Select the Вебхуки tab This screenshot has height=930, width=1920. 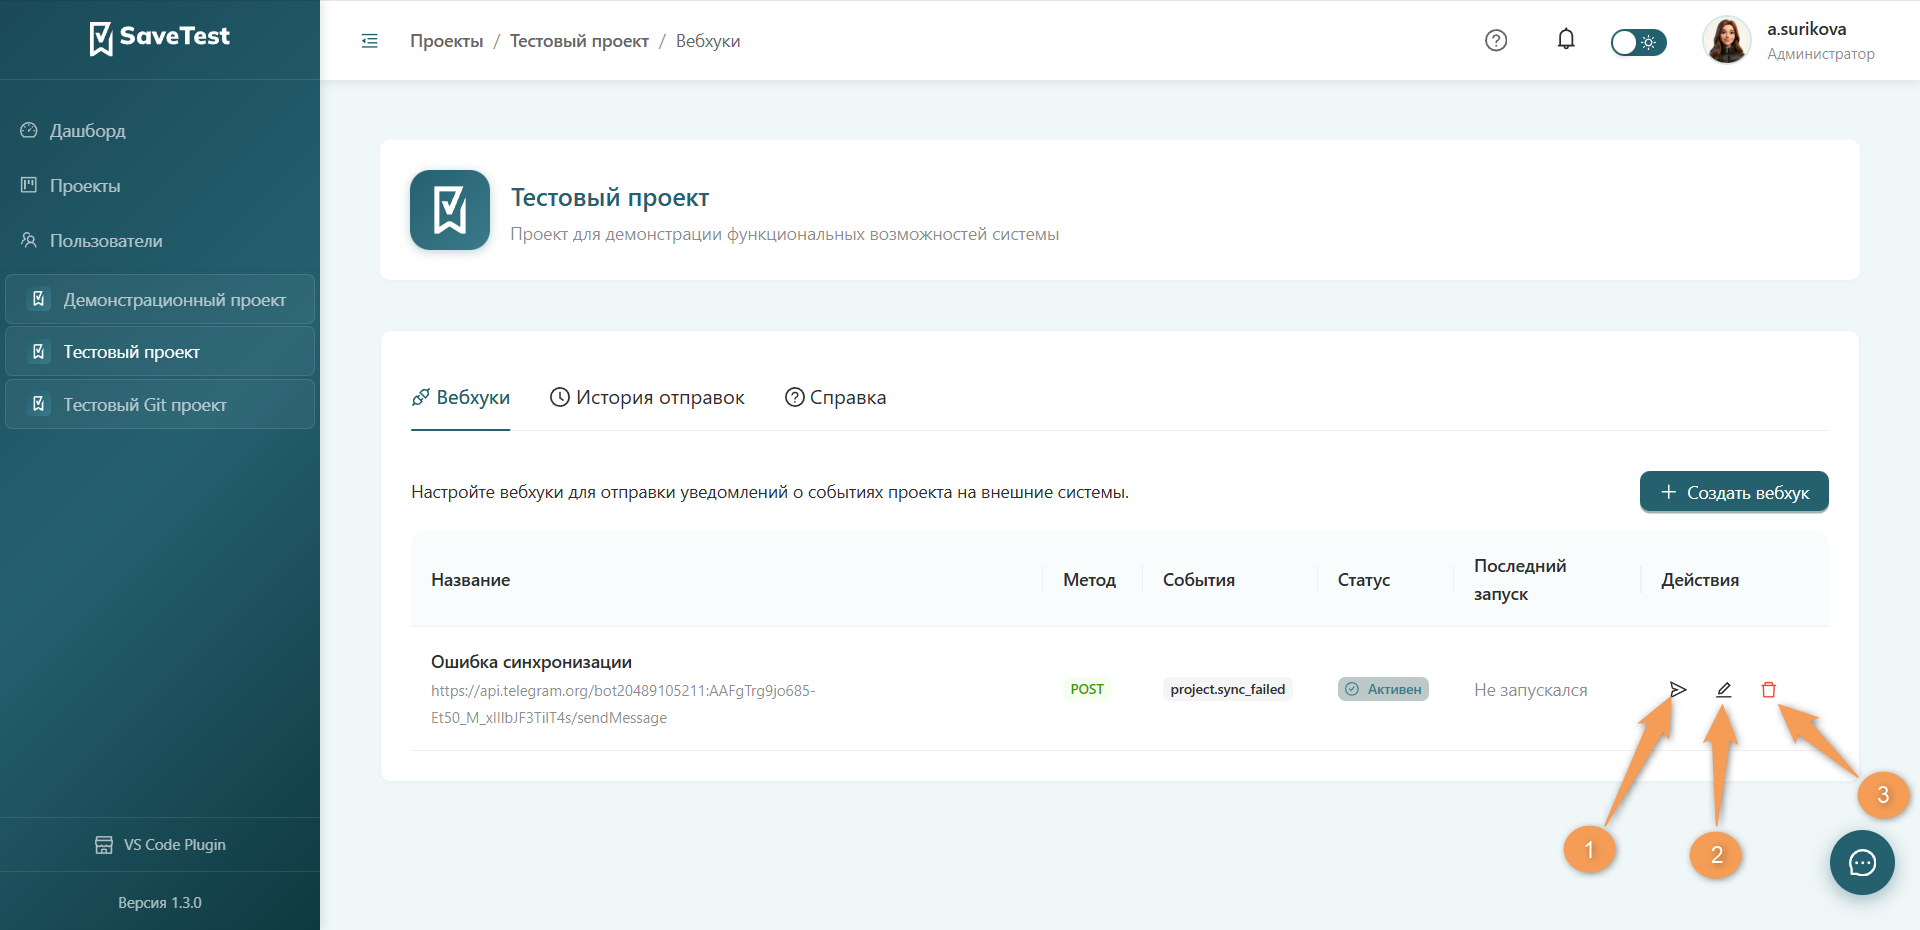tap(460, 397)
